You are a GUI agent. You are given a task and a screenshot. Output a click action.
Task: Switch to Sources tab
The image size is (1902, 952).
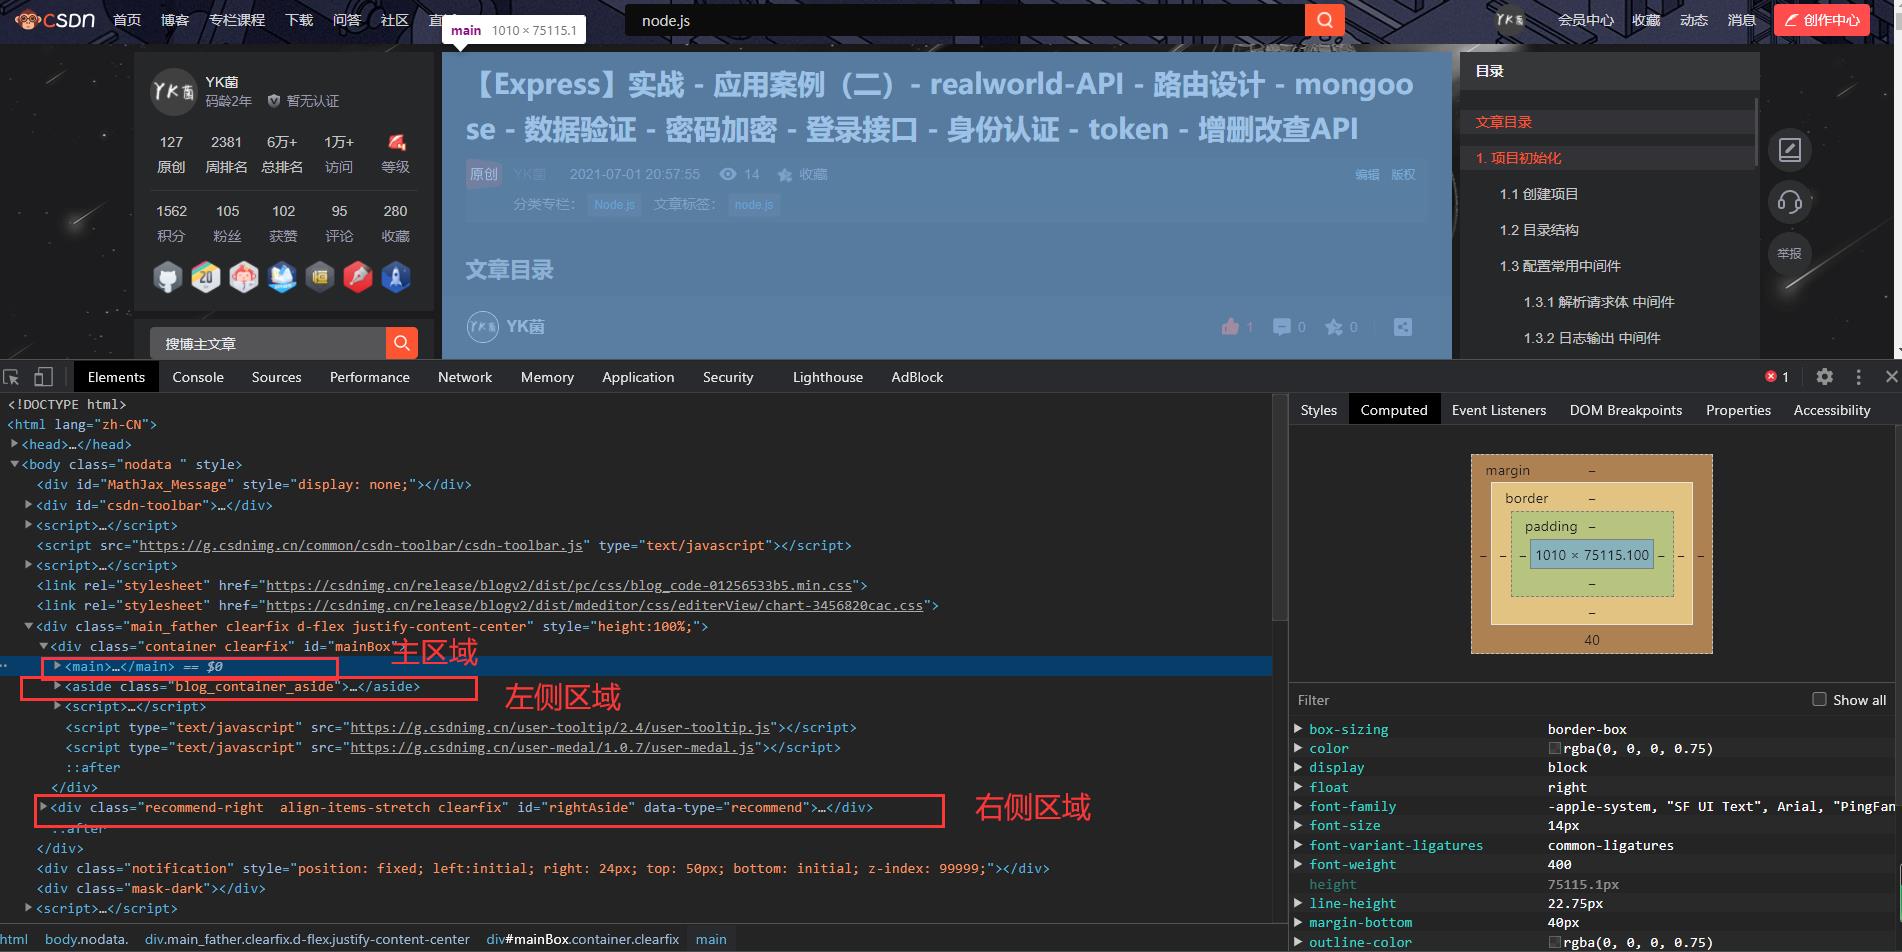coord(276,377)
